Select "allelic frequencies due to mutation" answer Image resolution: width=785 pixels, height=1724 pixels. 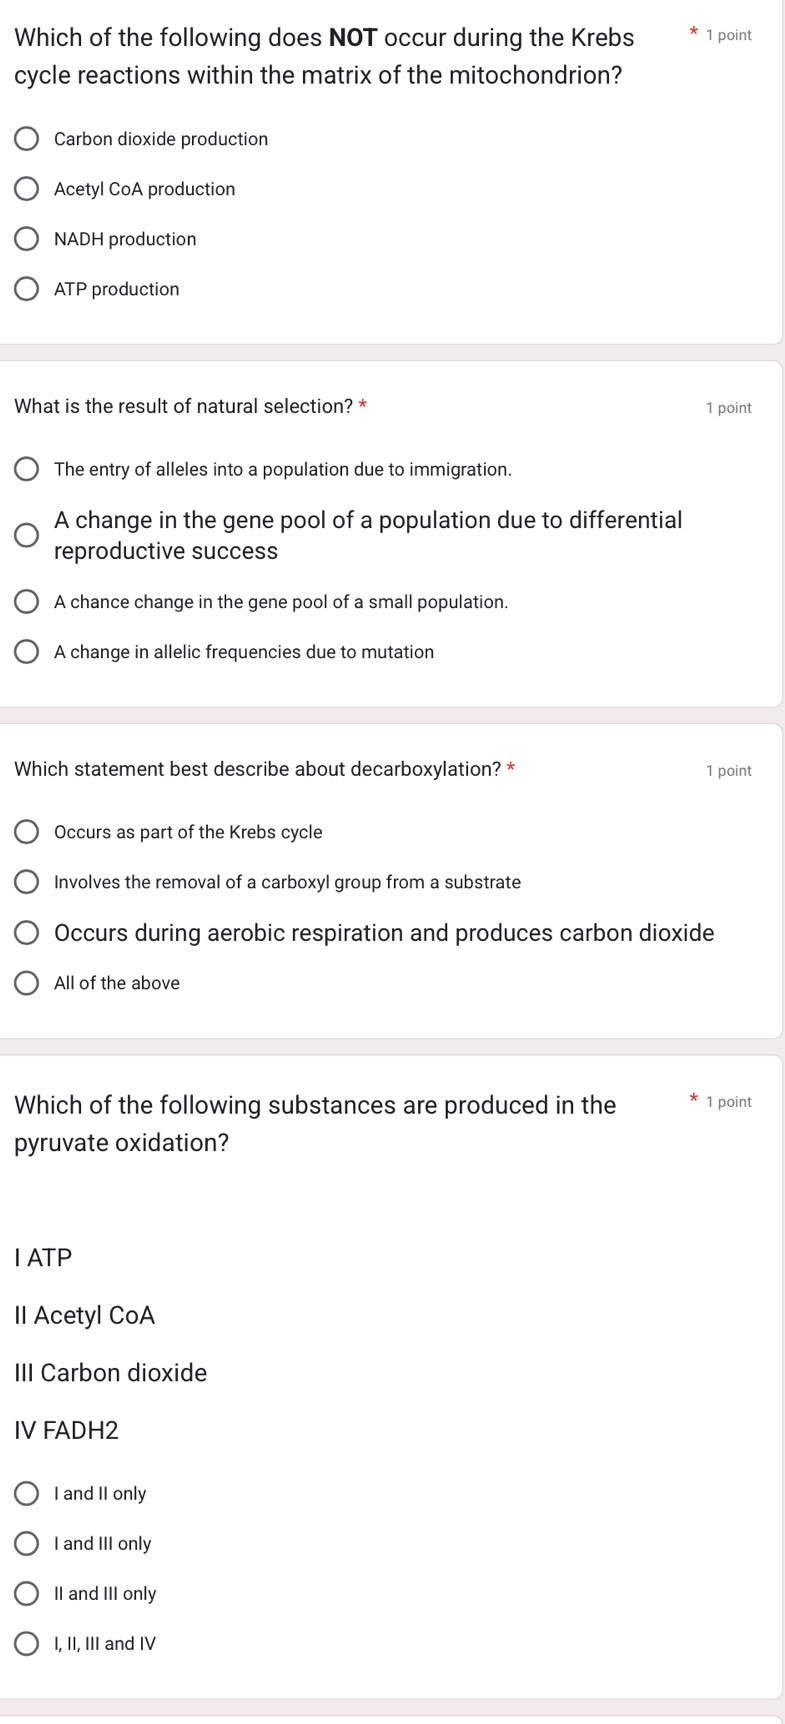27,651
